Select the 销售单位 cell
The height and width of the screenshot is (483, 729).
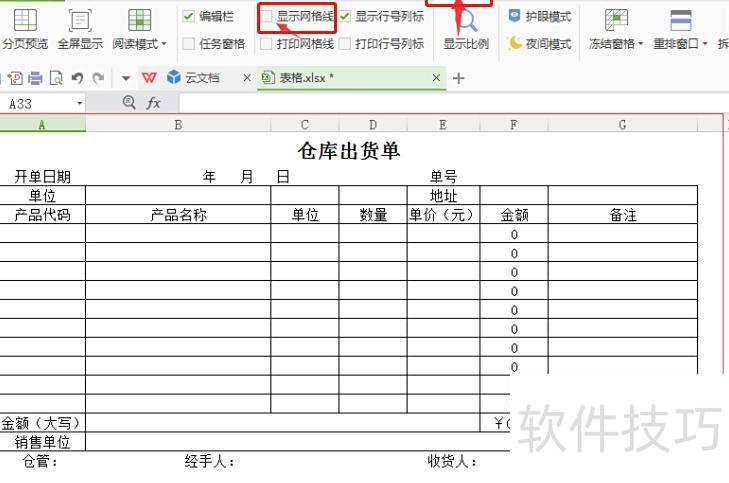42,442
